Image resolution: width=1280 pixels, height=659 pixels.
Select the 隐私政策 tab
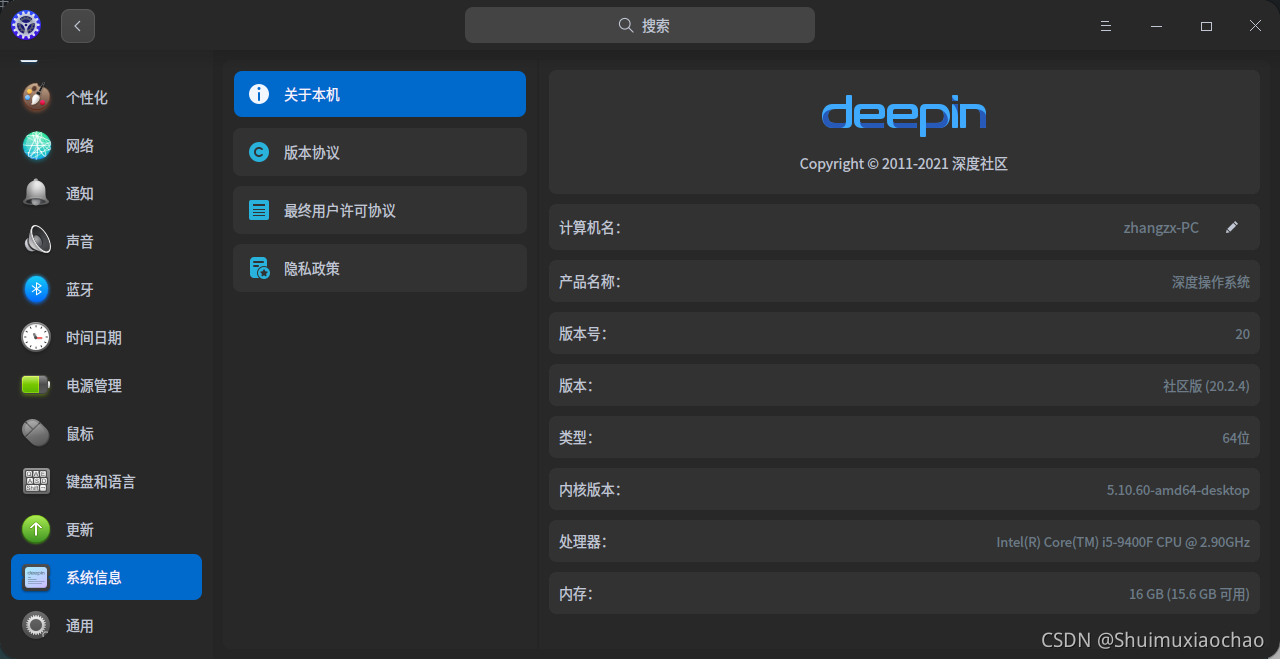click(x=380, y=268)
